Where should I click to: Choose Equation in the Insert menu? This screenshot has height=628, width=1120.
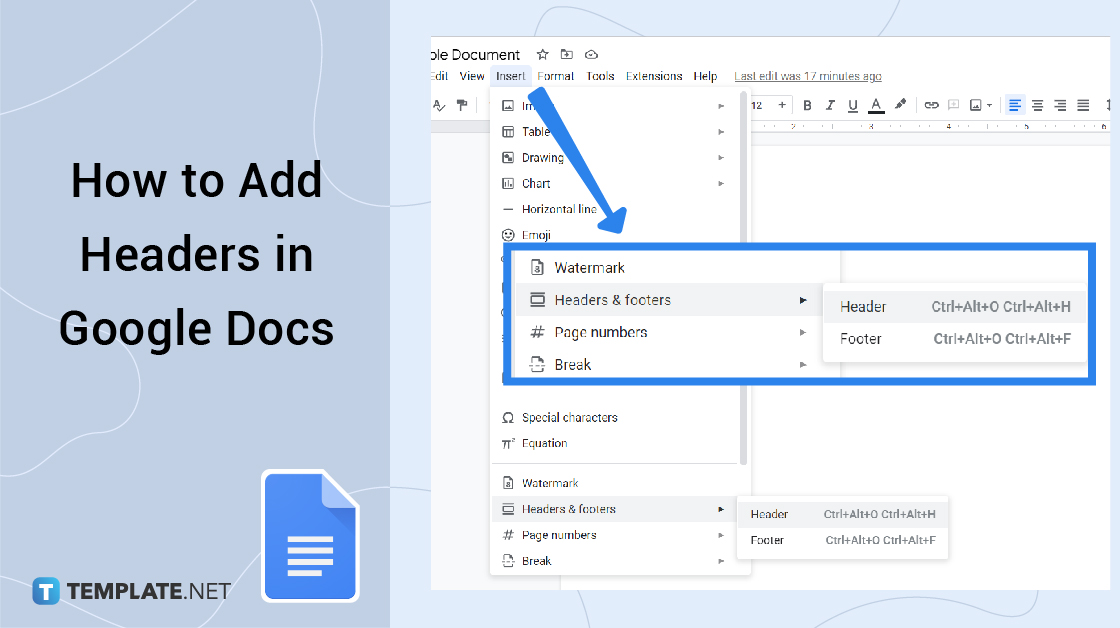[615, 443]
